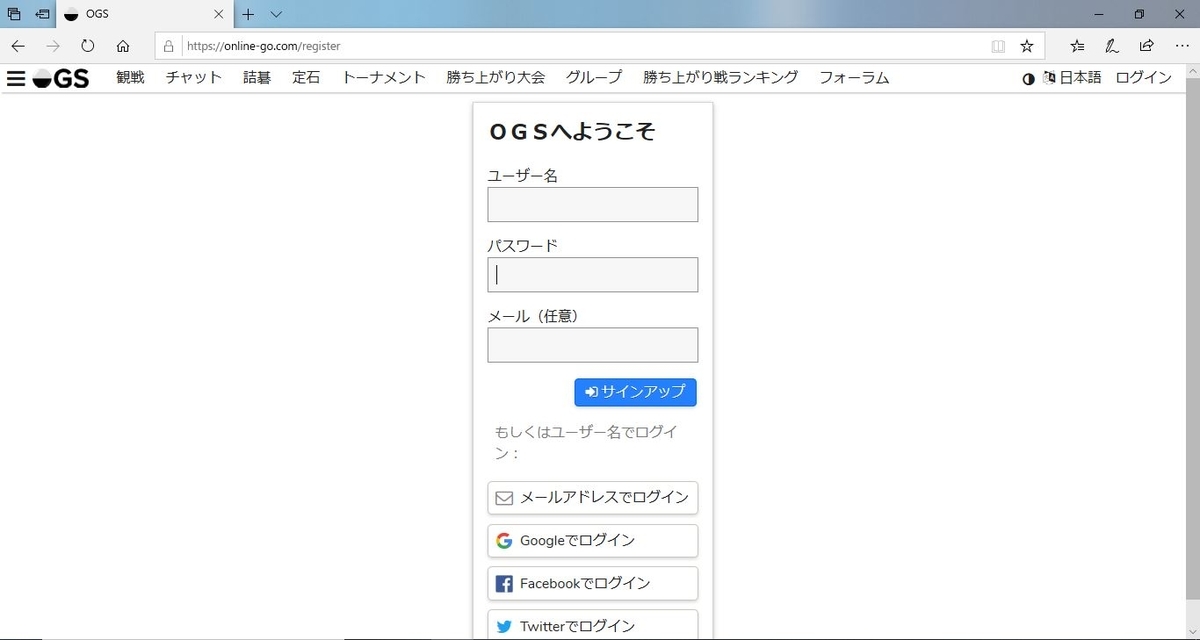
Task: Click the Edge home icon
Action: click(x=123, y=45)
